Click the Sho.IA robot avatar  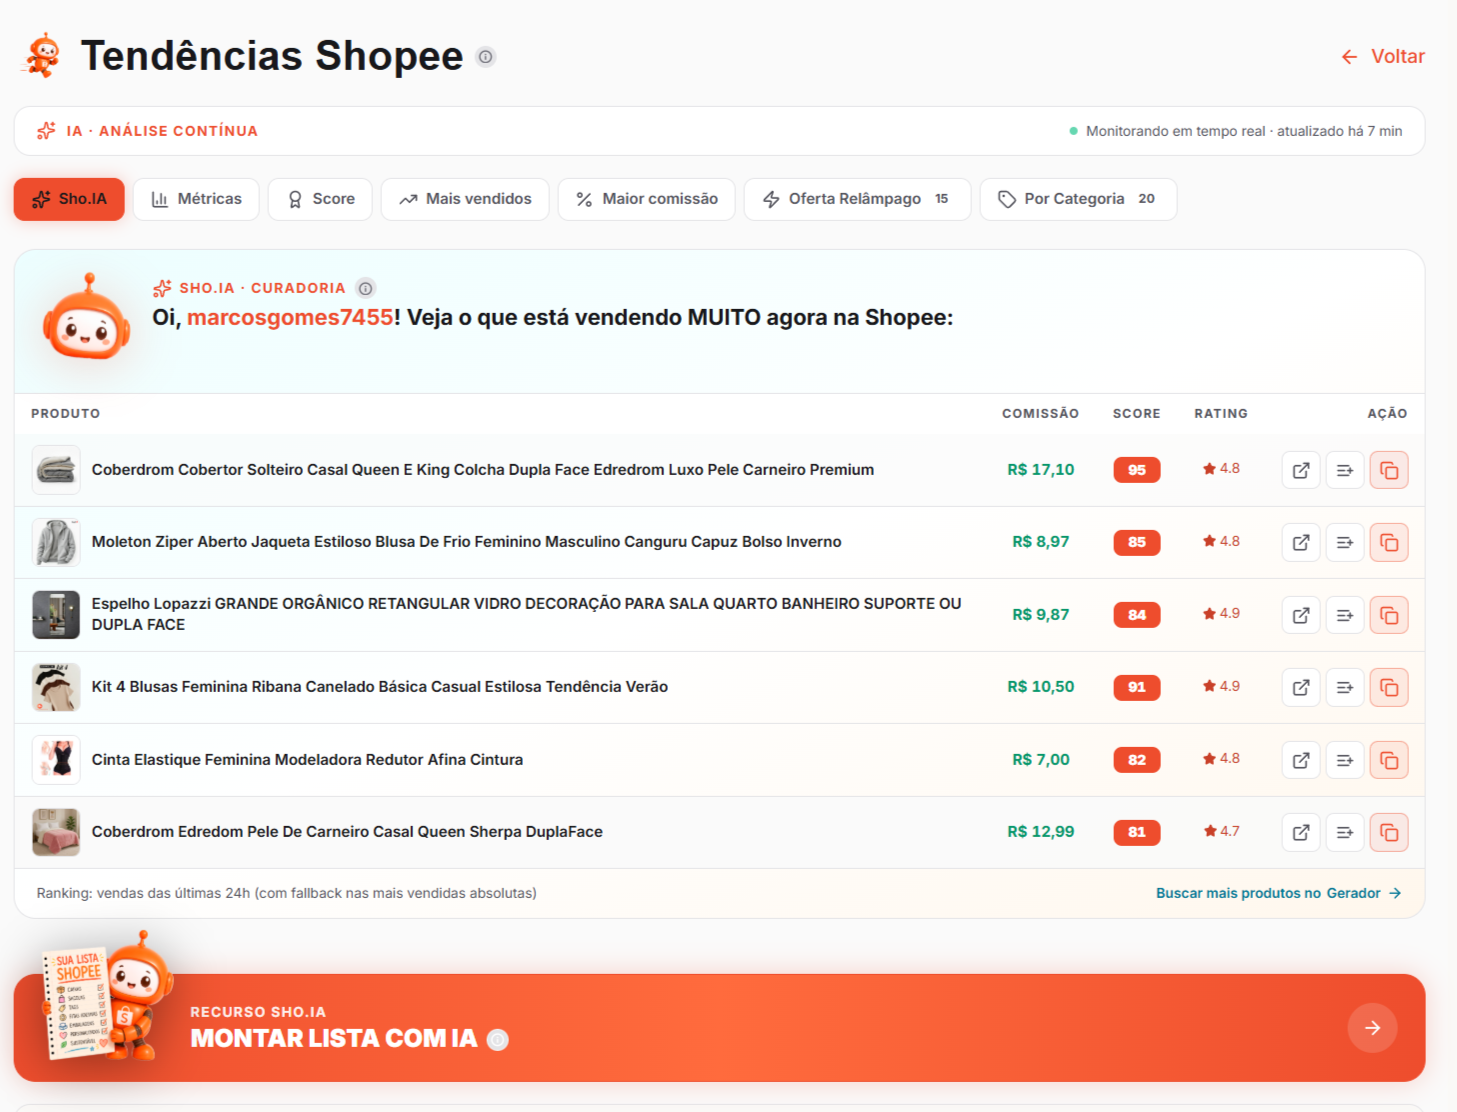tap(87, 319)
